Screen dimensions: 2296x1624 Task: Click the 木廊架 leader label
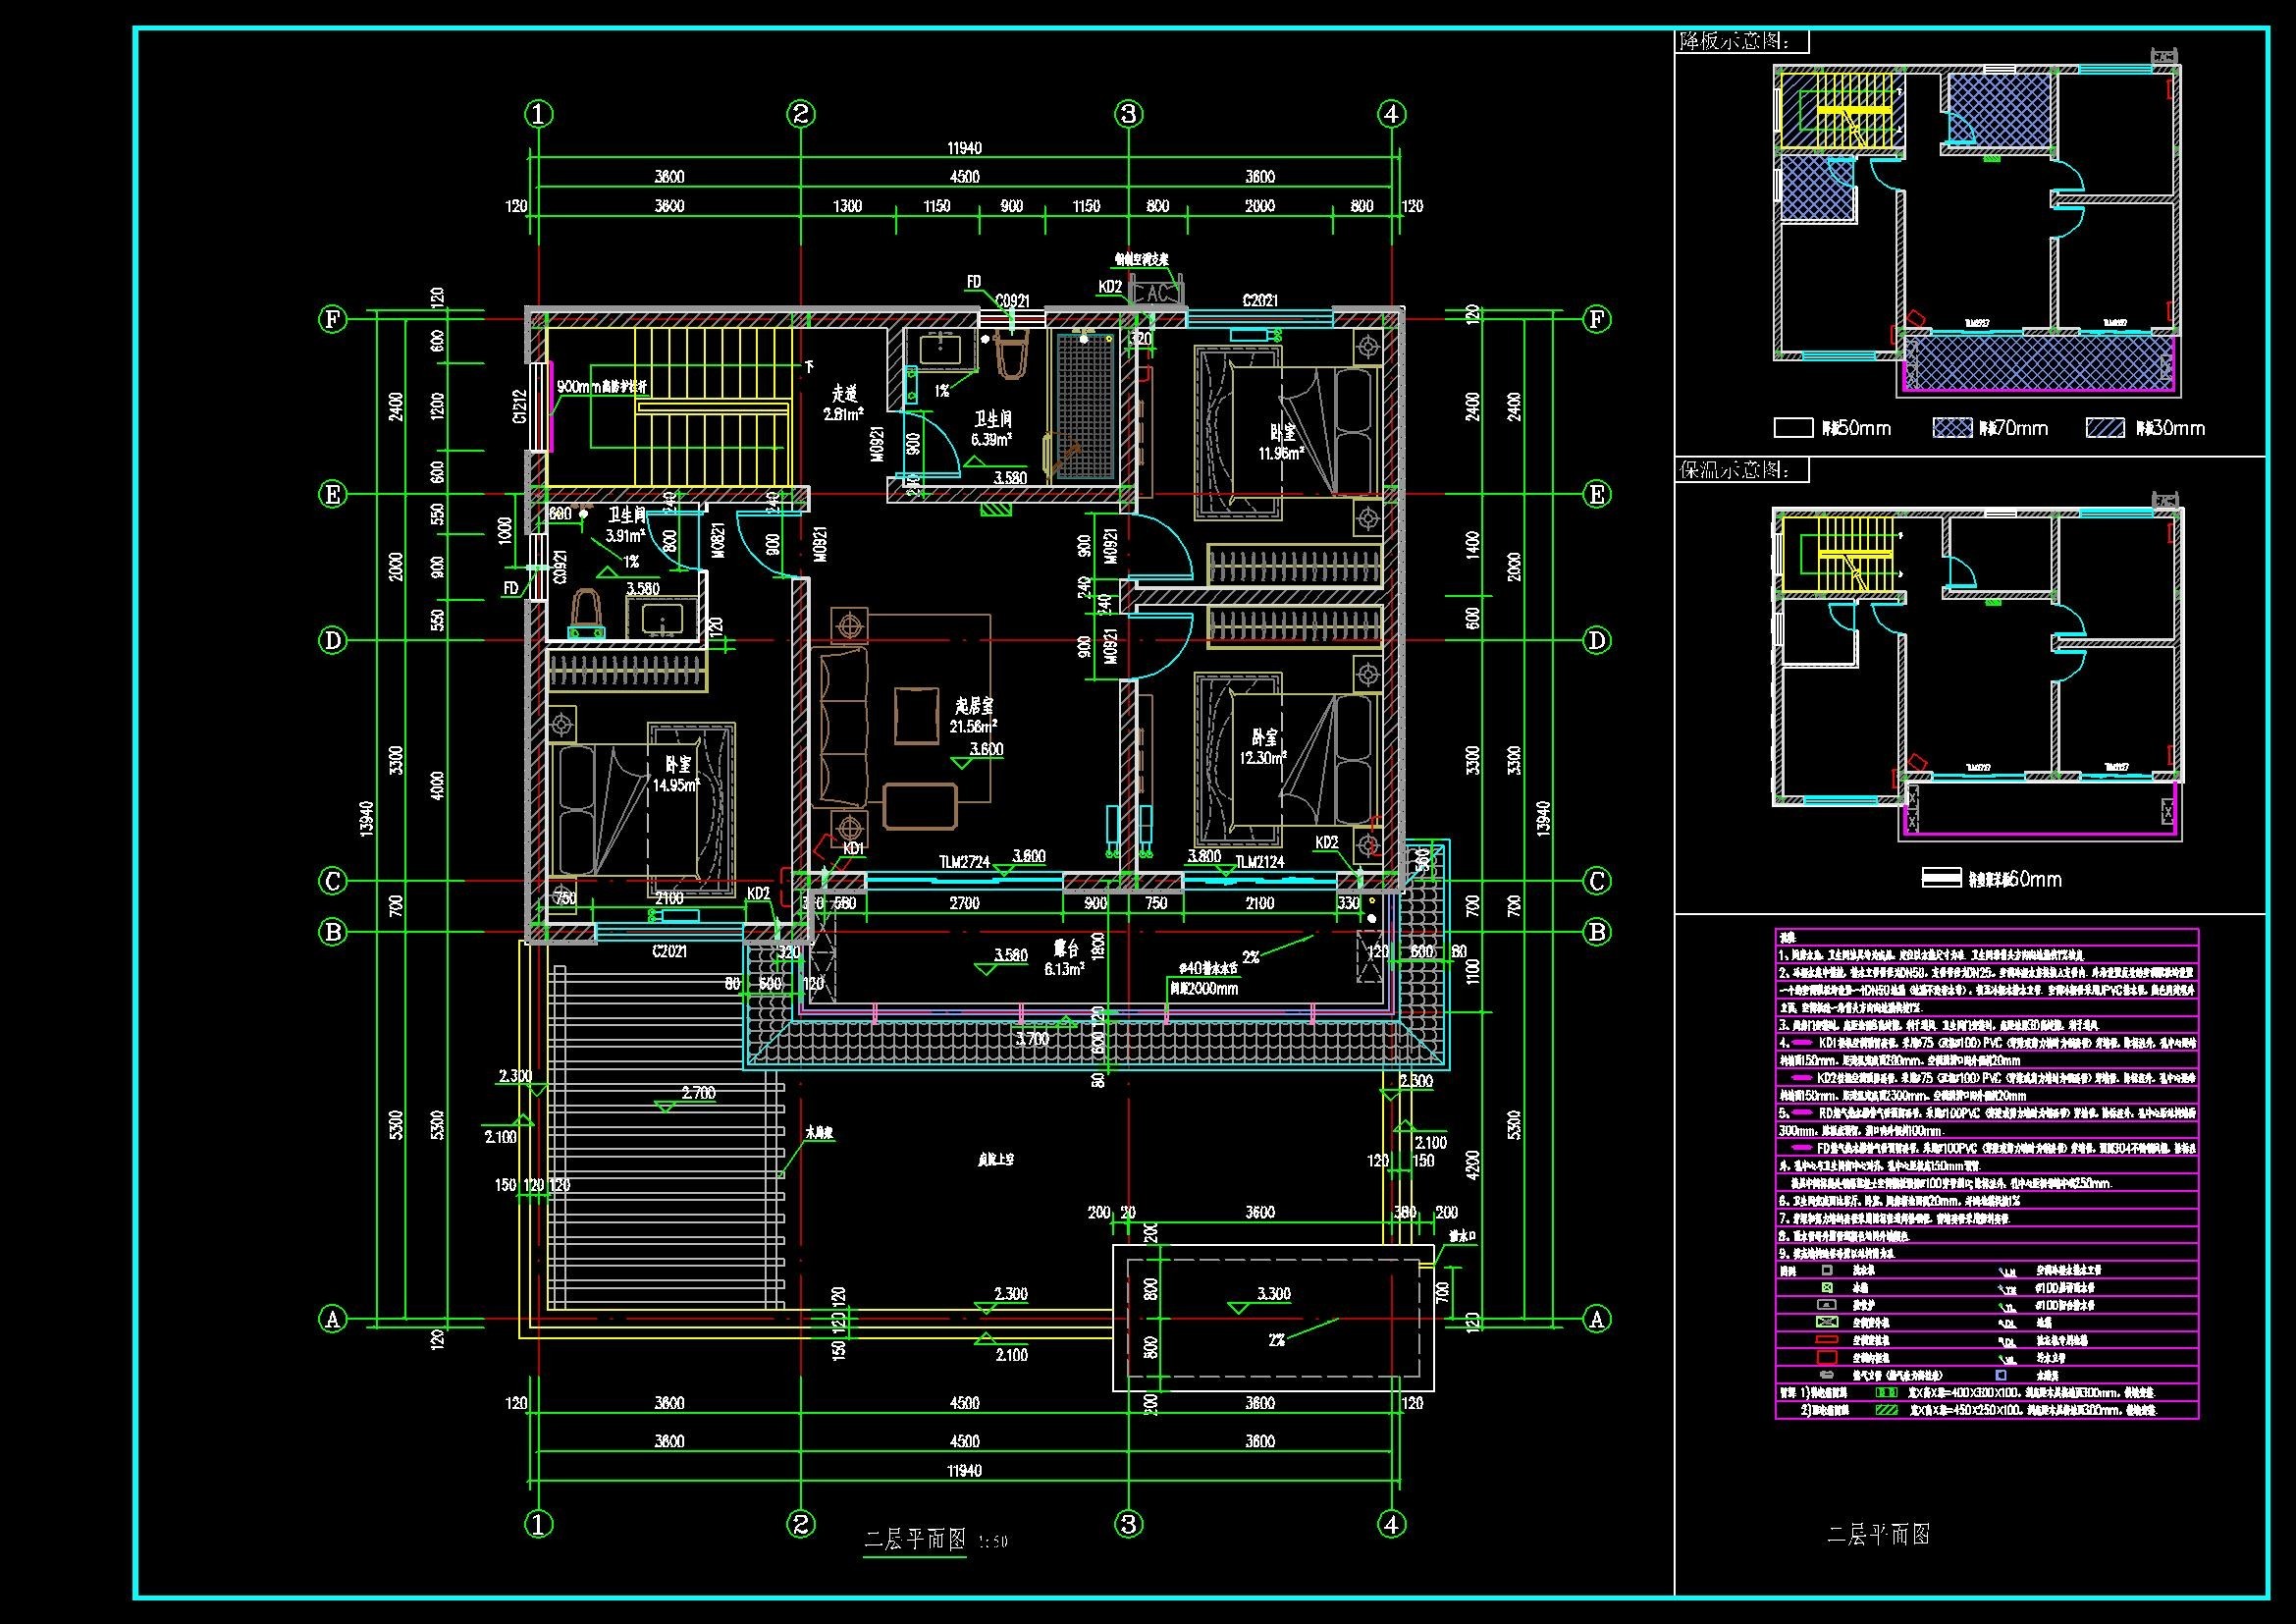(821, 1134)
